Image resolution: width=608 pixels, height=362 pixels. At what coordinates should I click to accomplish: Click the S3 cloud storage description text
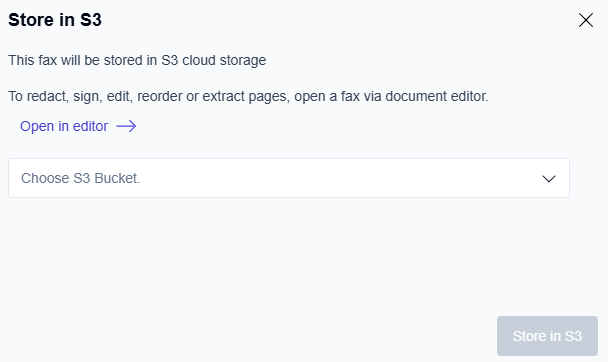coord(137,60)
